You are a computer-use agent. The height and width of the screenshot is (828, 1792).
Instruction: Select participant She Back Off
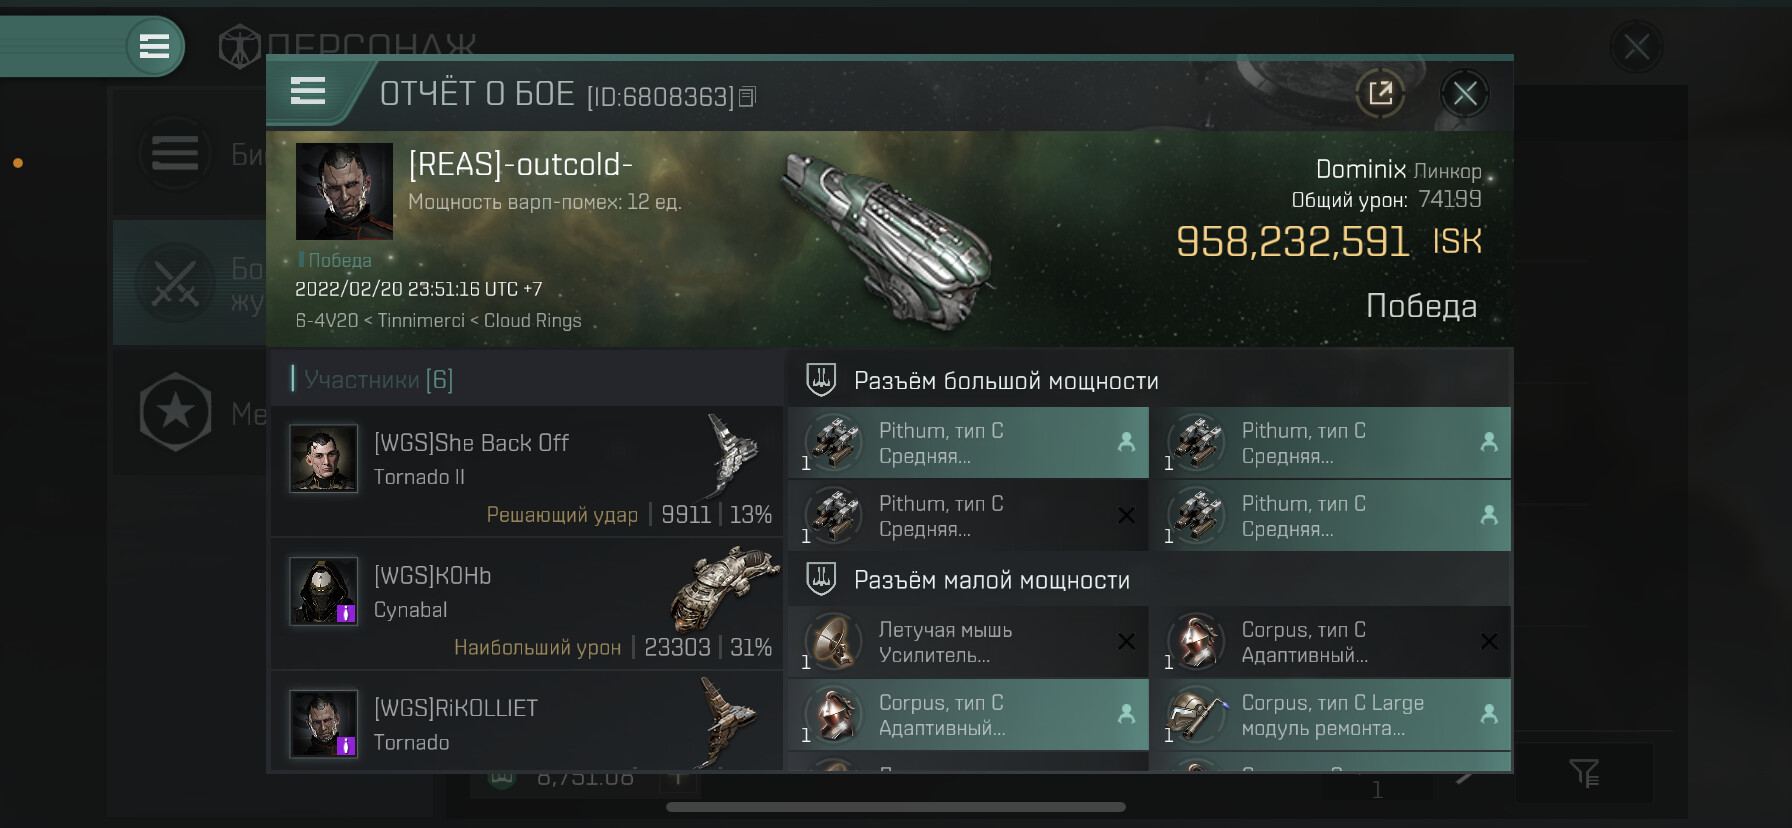(526, 470)
